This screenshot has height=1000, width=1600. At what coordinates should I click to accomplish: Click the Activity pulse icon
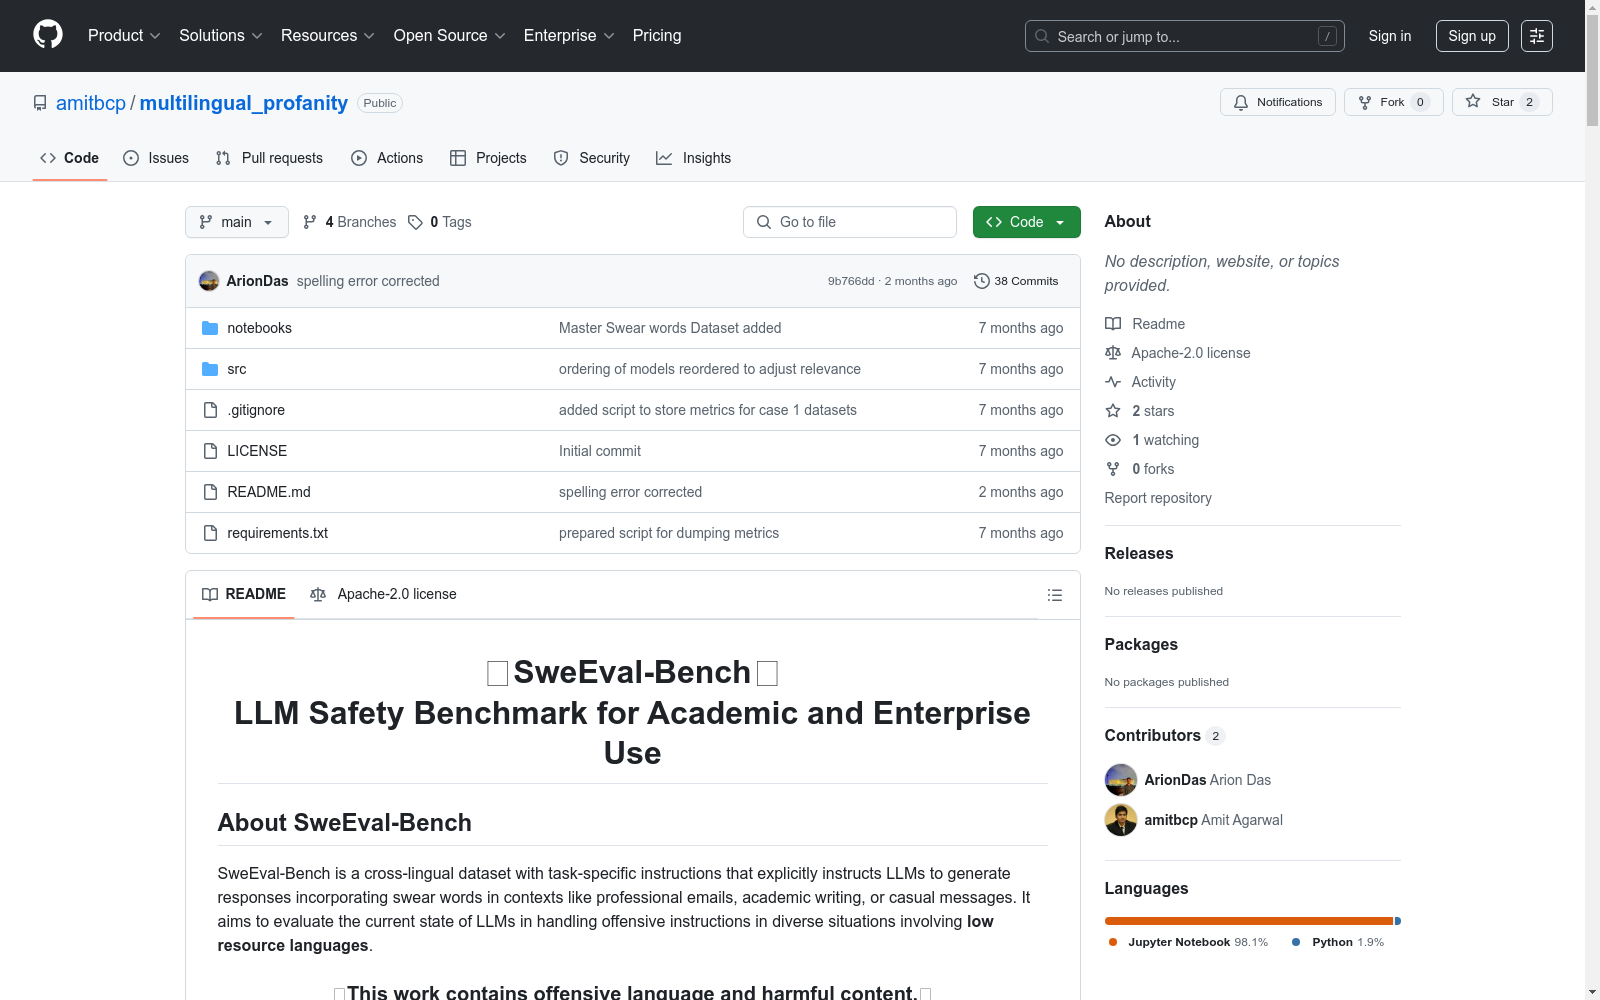pyautogui.click(x=1113, y=382)
